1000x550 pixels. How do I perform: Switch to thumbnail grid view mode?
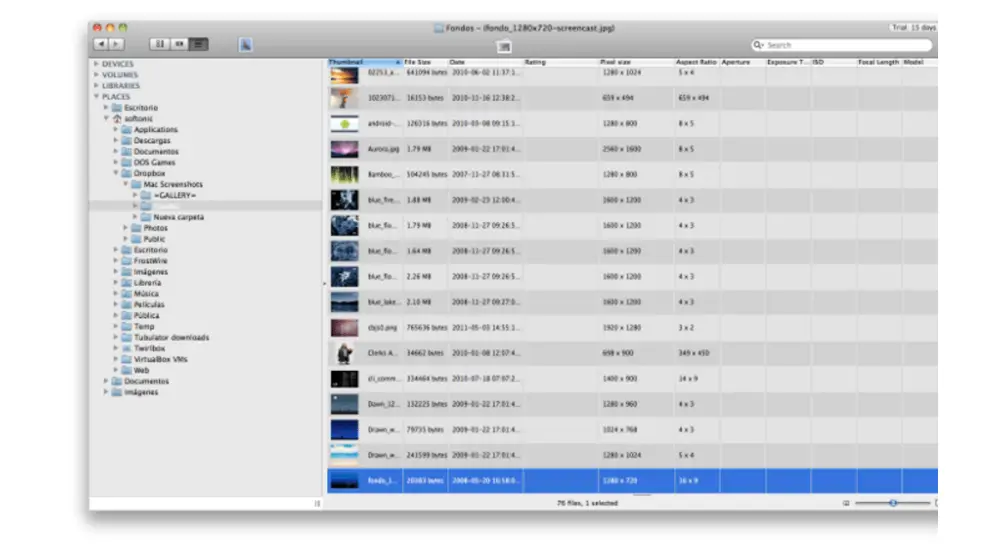tap(160, 44)
